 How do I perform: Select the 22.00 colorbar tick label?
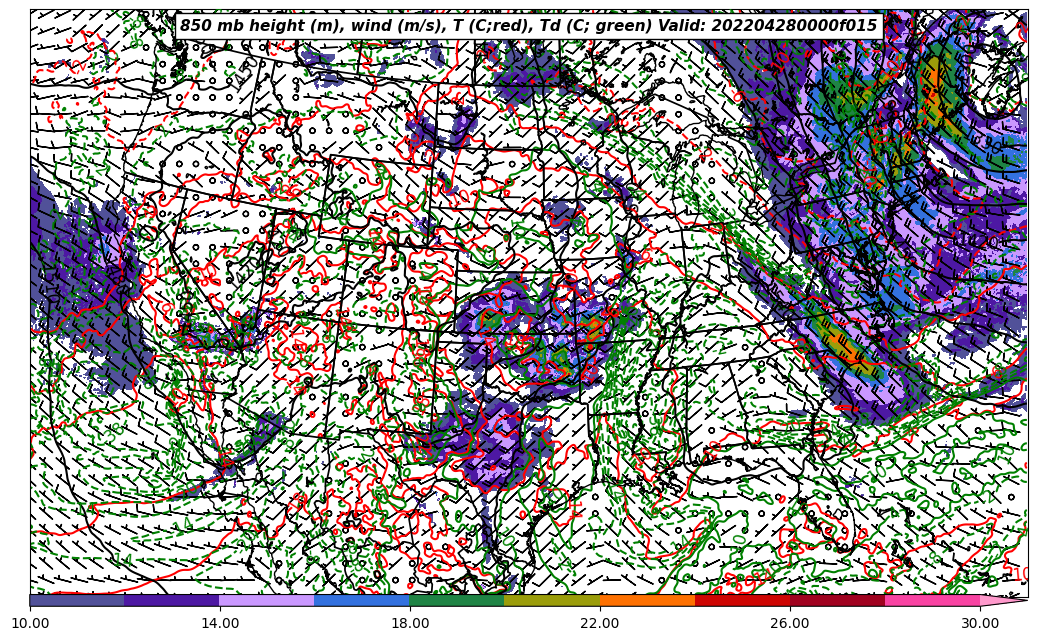(x=600, y=623)
